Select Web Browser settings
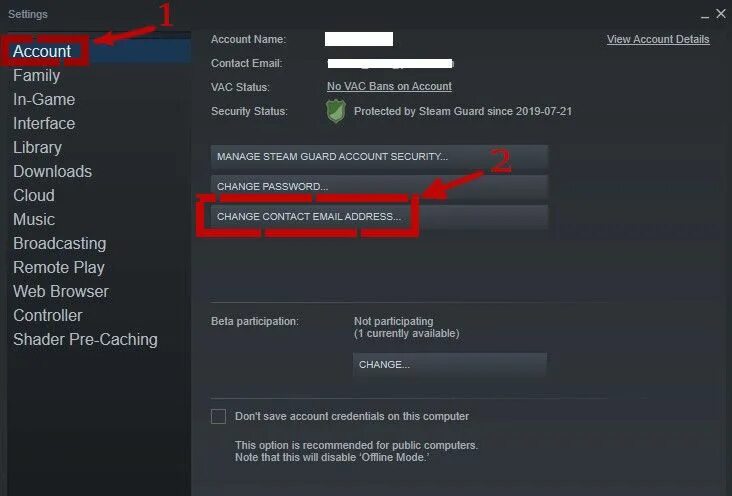This screenshot has height=496, width=732. point(61,291)
